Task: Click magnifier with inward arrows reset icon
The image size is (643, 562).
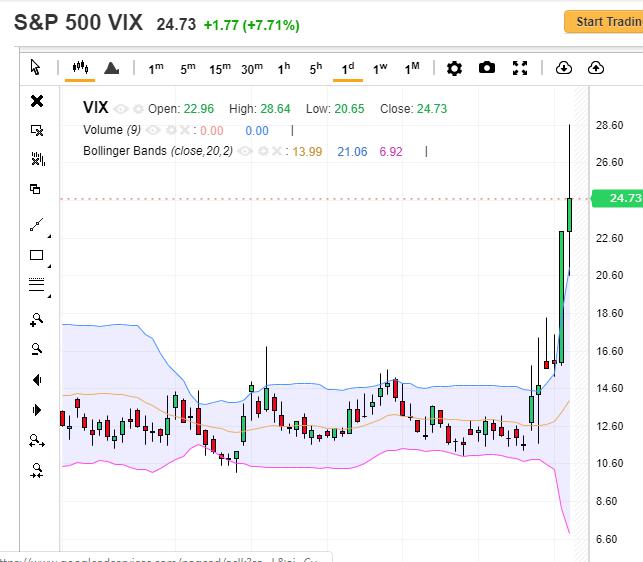Action: [x=37, y=471]
